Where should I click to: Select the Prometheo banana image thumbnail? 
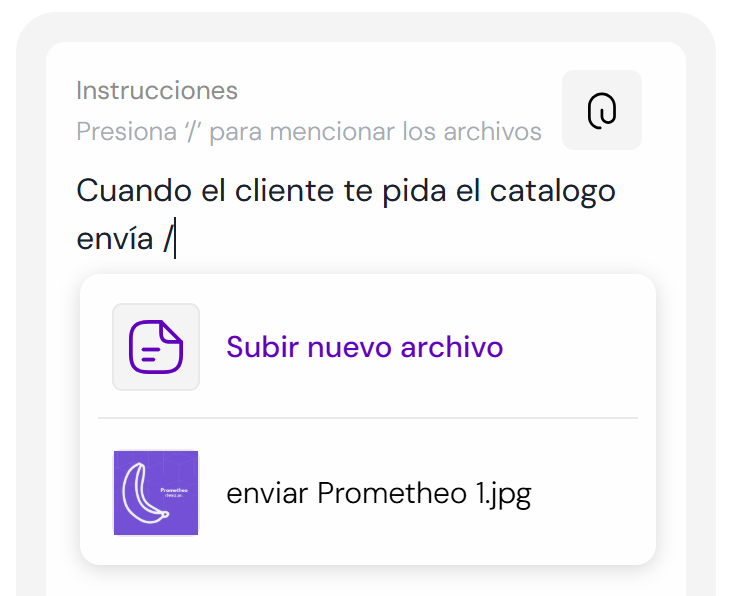[x=156, y=493]
